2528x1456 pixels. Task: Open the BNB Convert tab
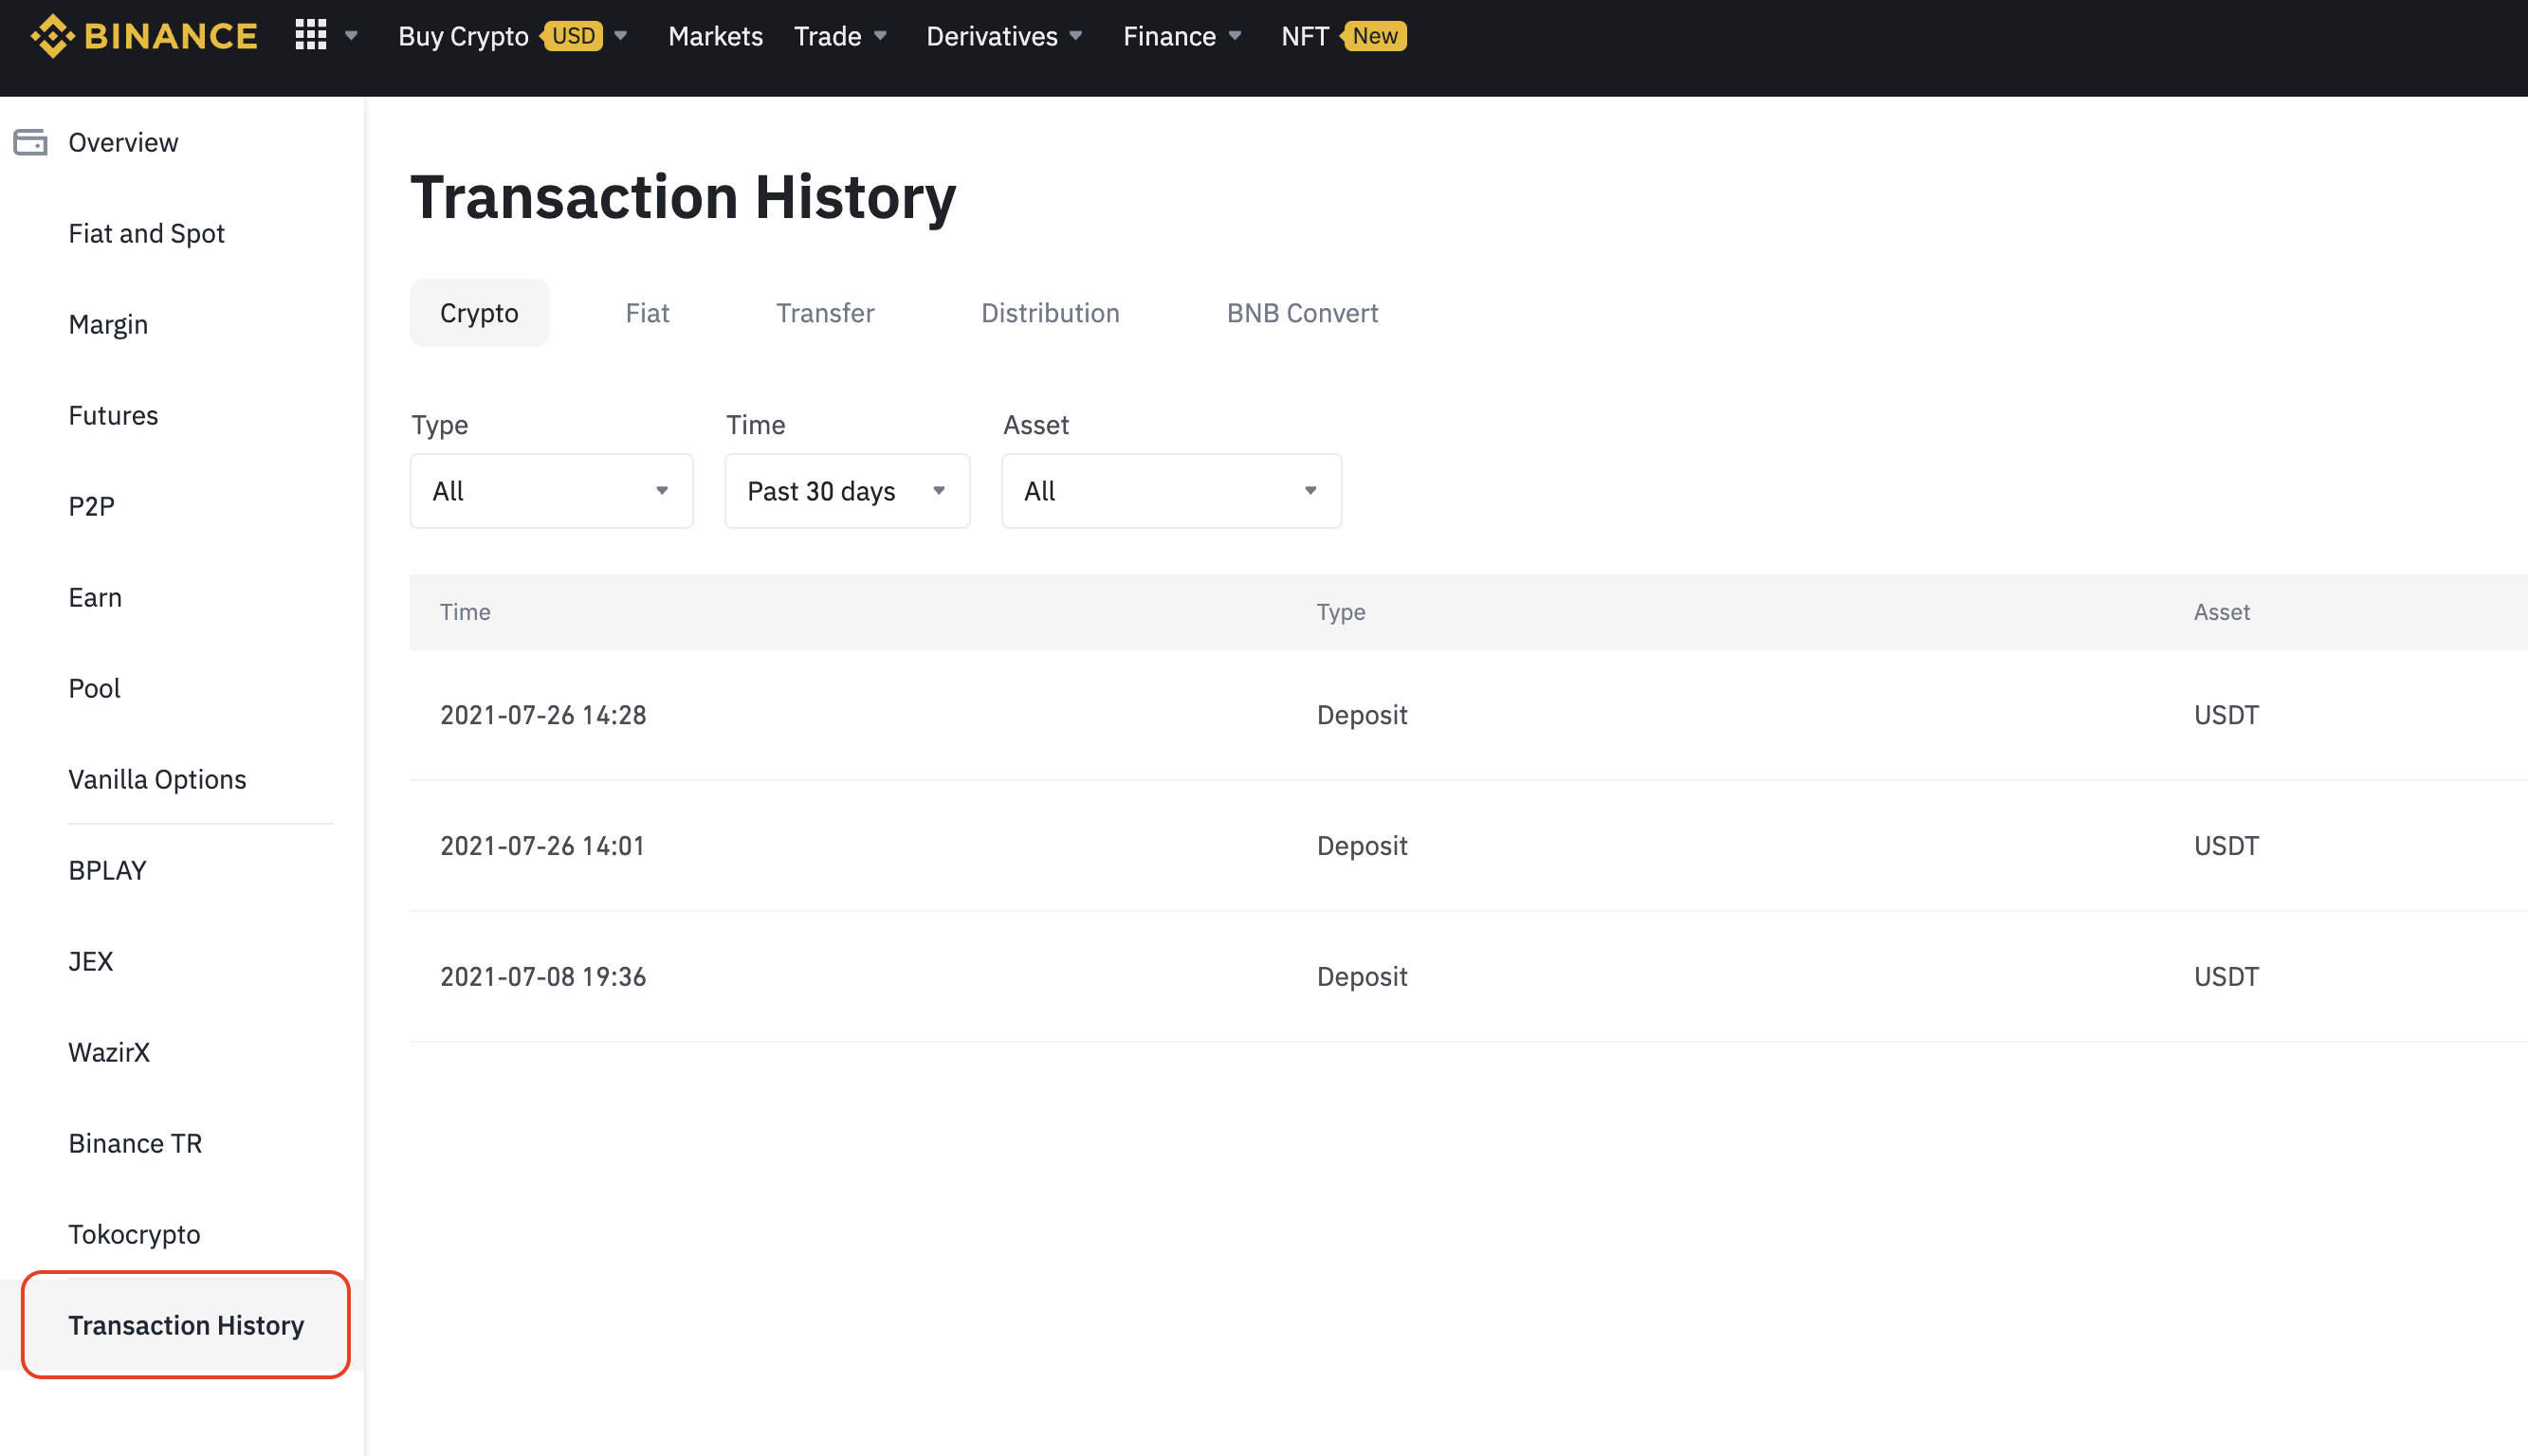pyautogui.click(x=1301, y=312)
